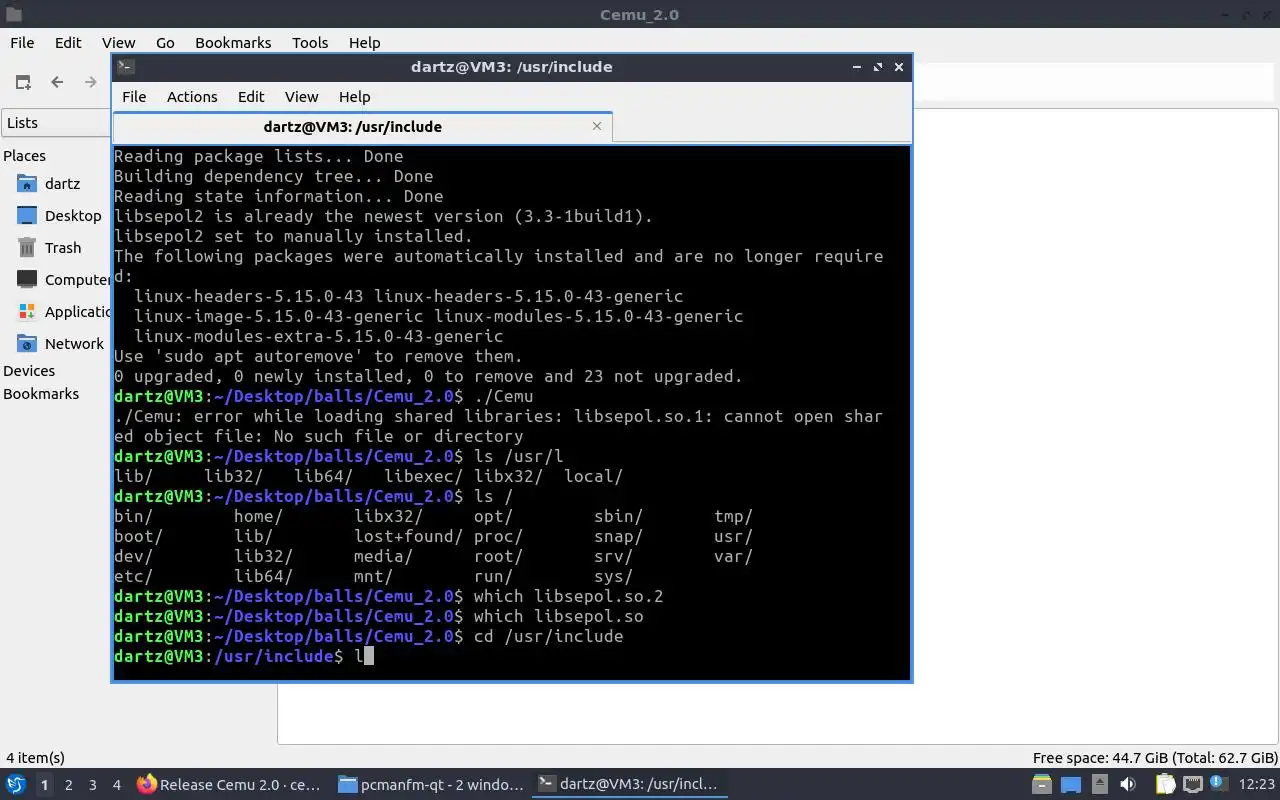Click the folder icon in Cemu_2.0 title bar
1280x800 pixels.
(13, 14)
